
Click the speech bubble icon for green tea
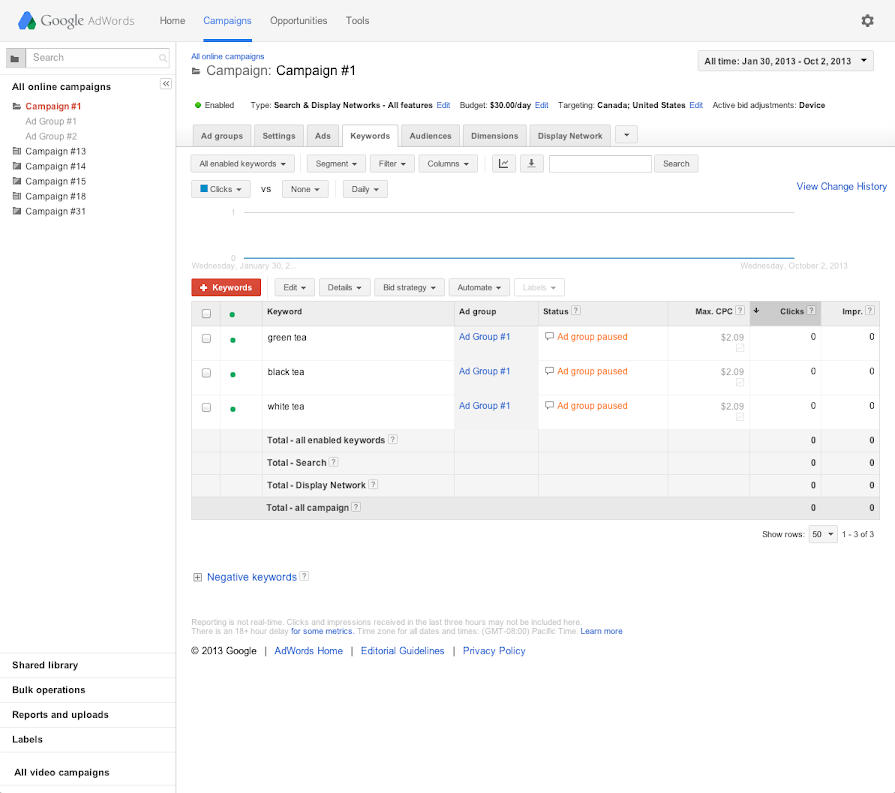(x=549, y=337)
